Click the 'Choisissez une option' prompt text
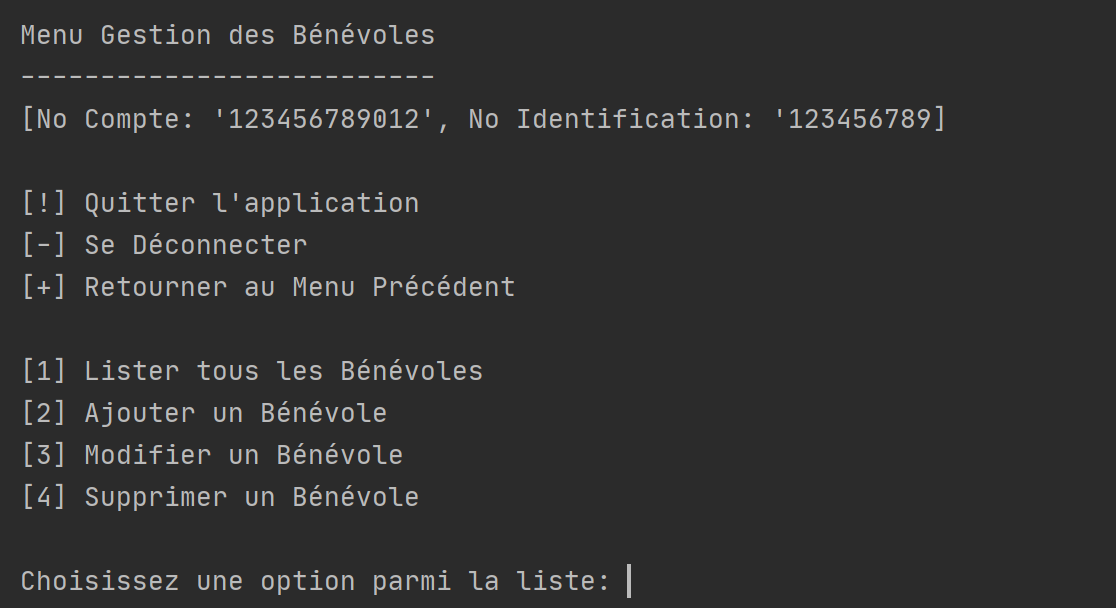The image size is (1116, 608). [188, 581]
